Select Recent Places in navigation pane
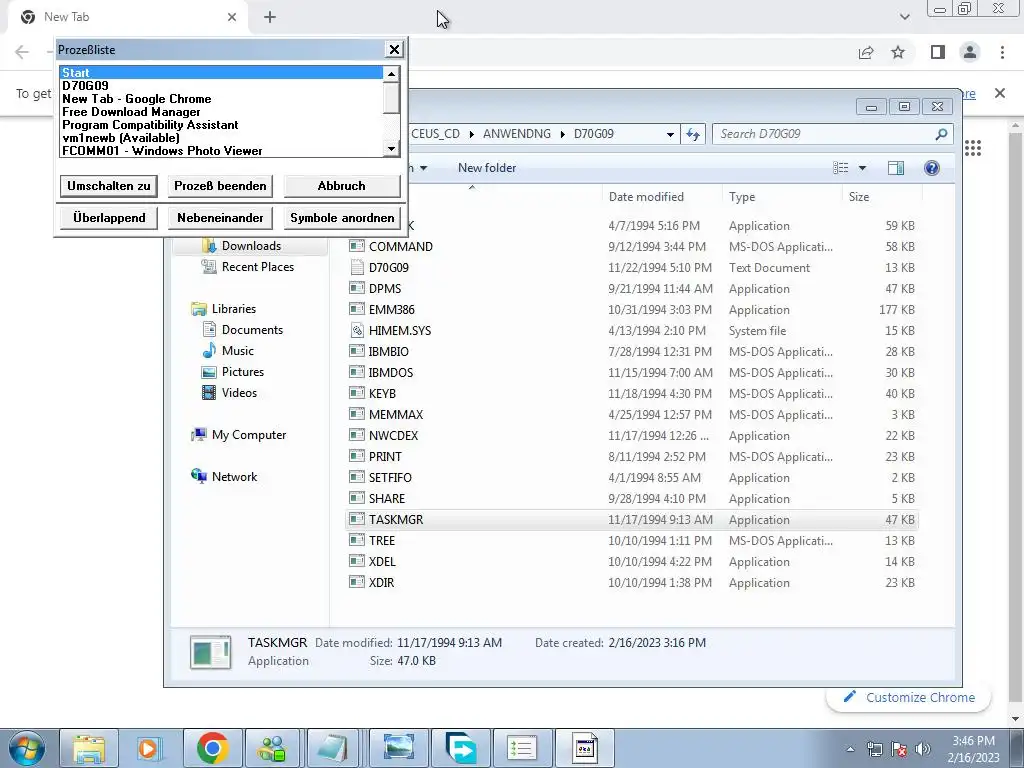 (x=258, y=266)
